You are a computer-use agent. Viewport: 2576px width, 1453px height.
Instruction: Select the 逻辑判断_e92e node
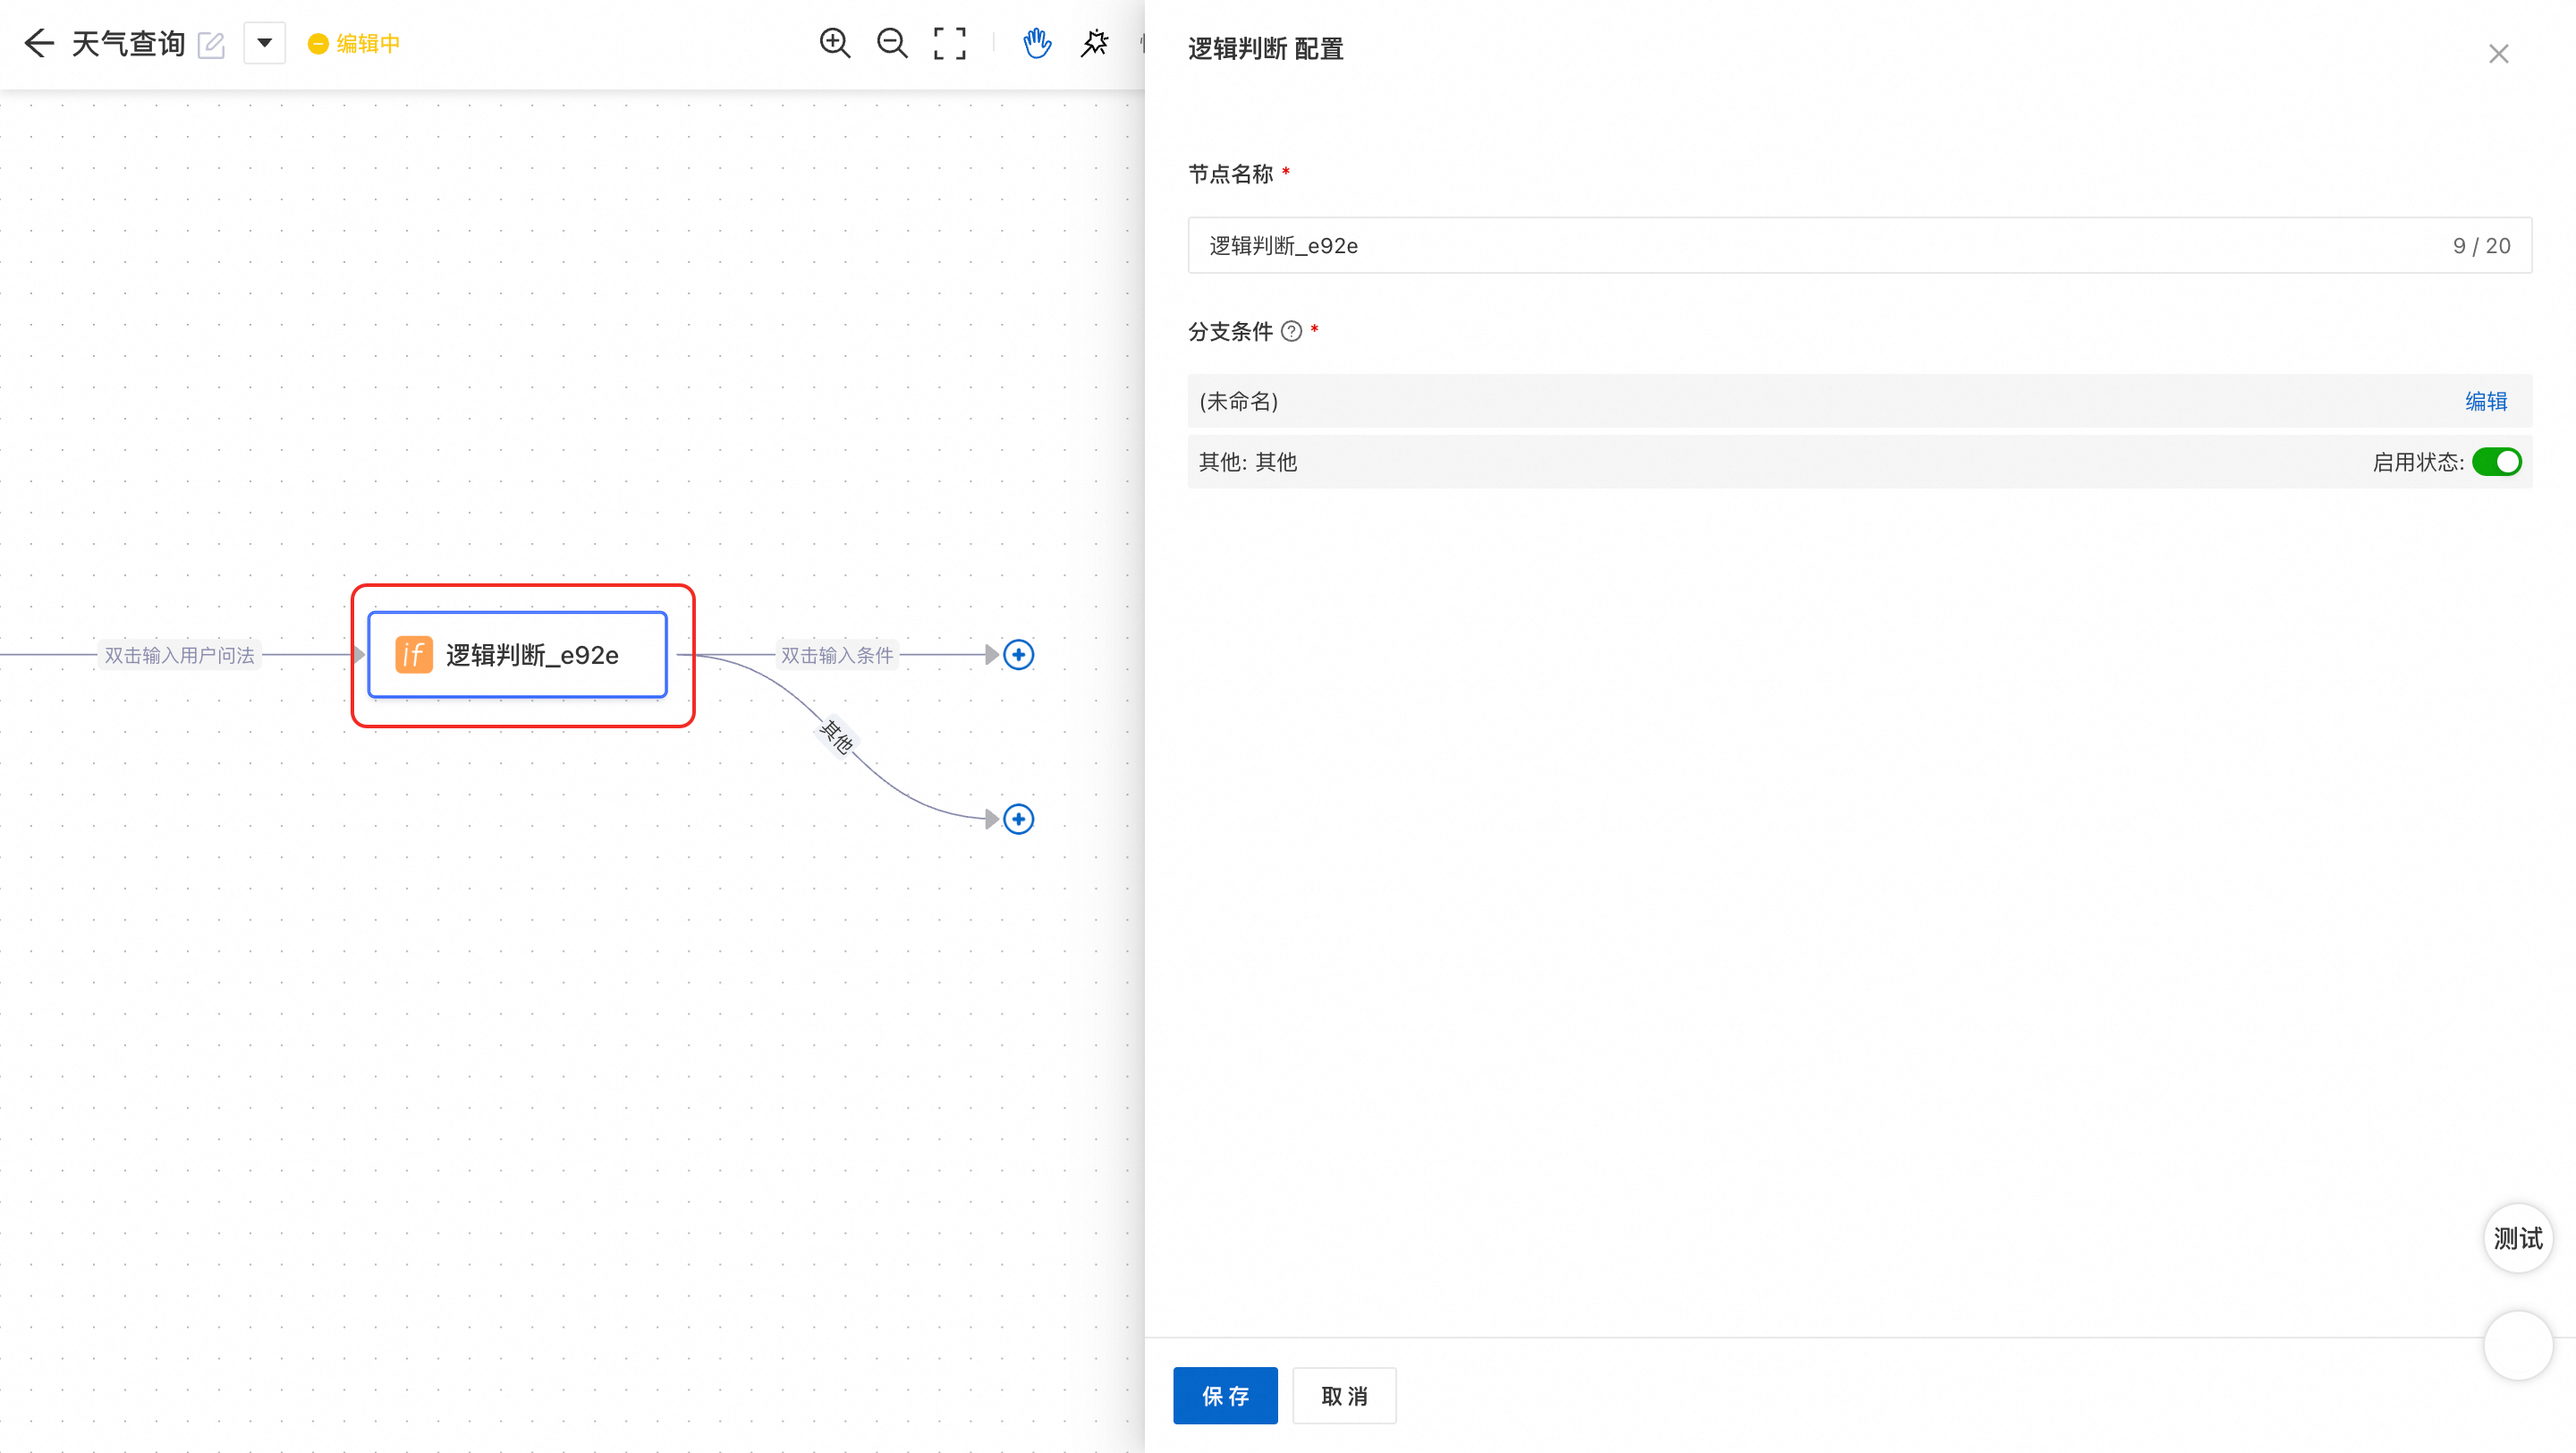tap(518, 655)
